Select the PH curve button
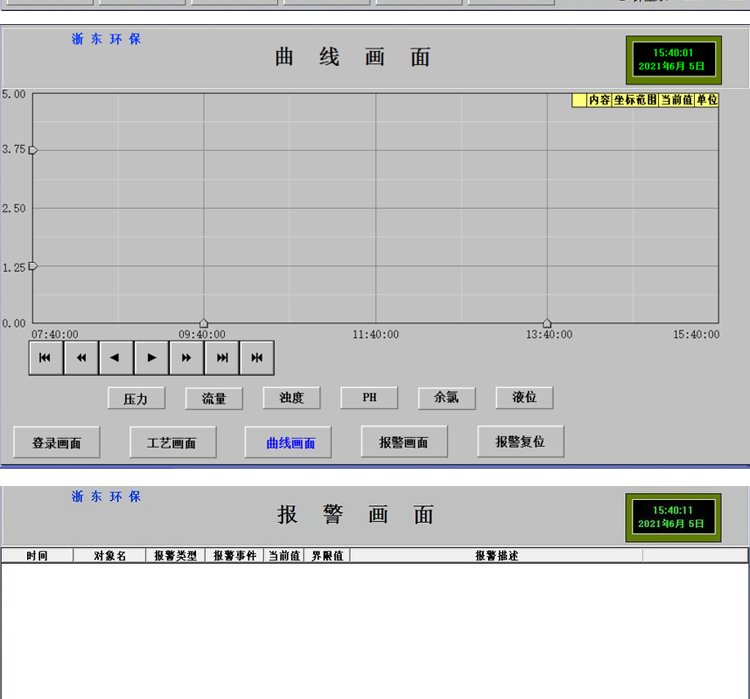The height and width of the screenshot is (699, 750). (370, 397)
